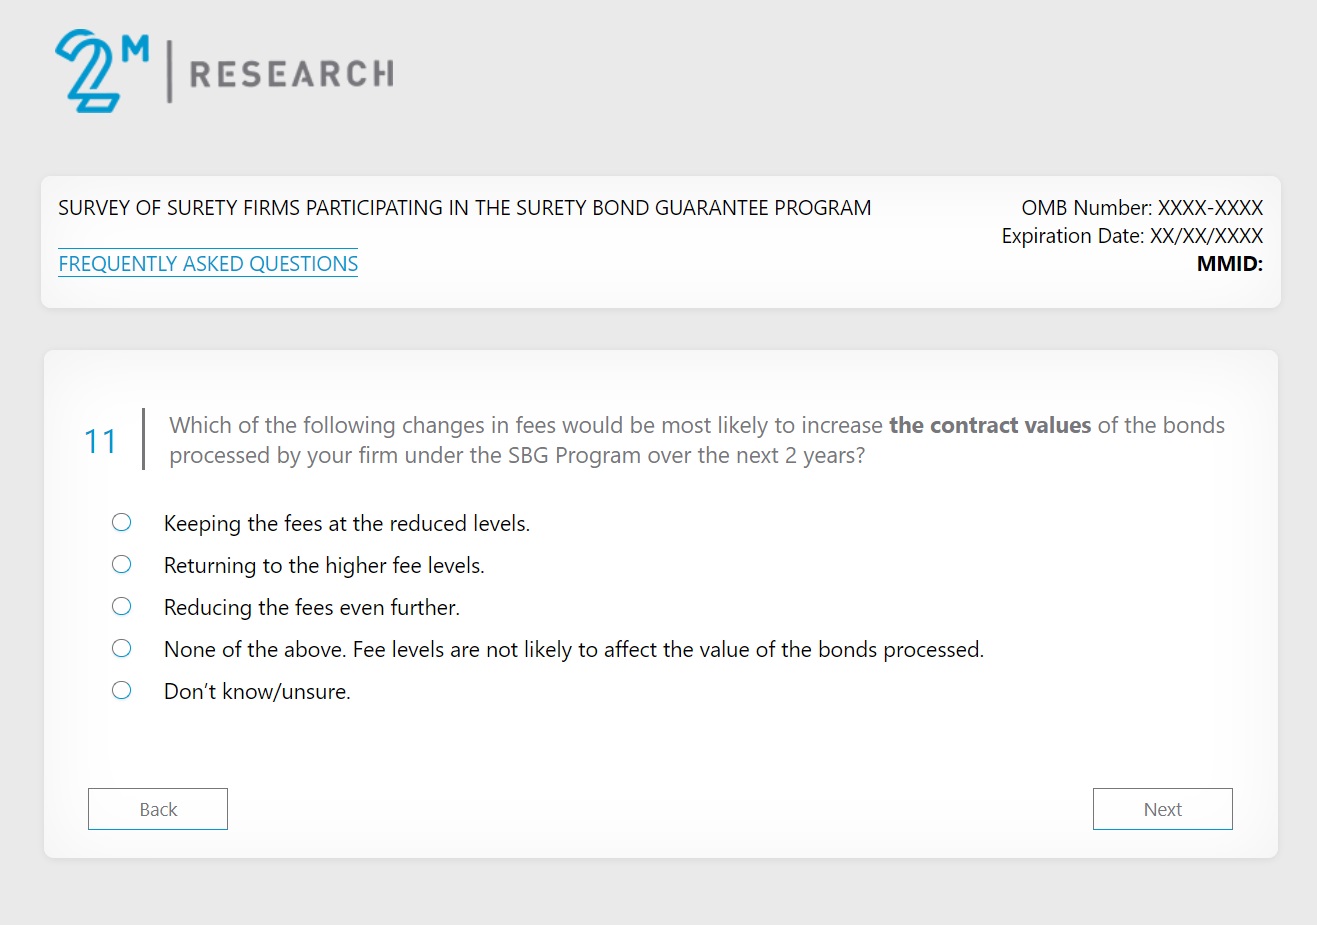
Task: Click the question number 11
Action: coord(100,441)
